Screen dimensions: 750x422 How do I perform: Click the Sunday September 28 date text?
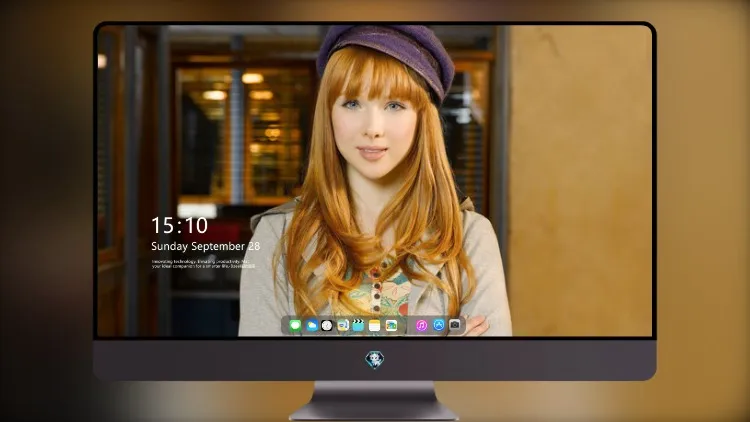pos(206,246)
